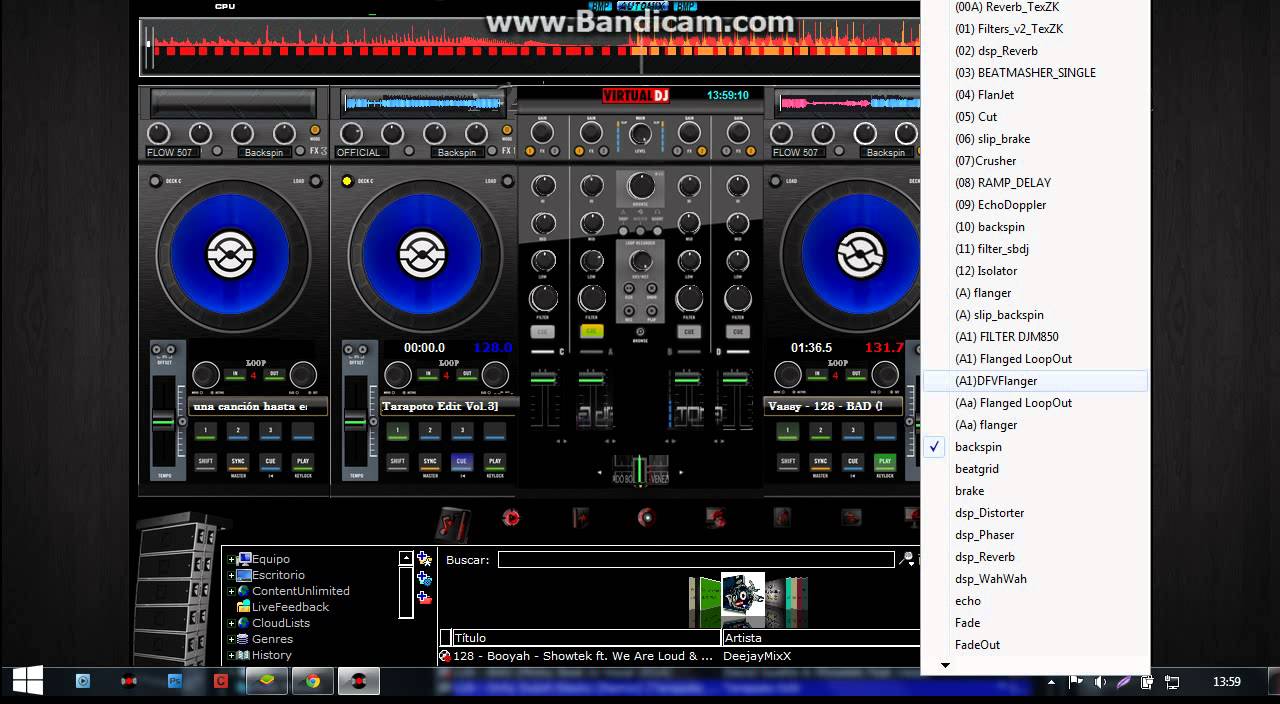Click the red record disc icon below the mixer
1280x704 pixels.
[646, 518]
